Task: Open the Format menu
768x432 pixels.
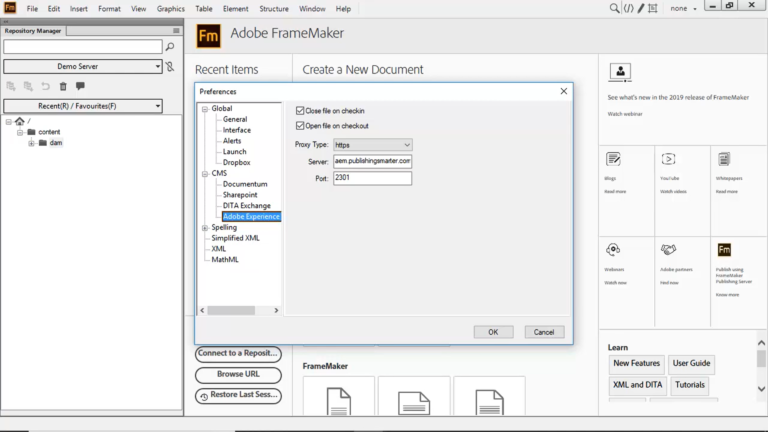Action: coord(109,9)
